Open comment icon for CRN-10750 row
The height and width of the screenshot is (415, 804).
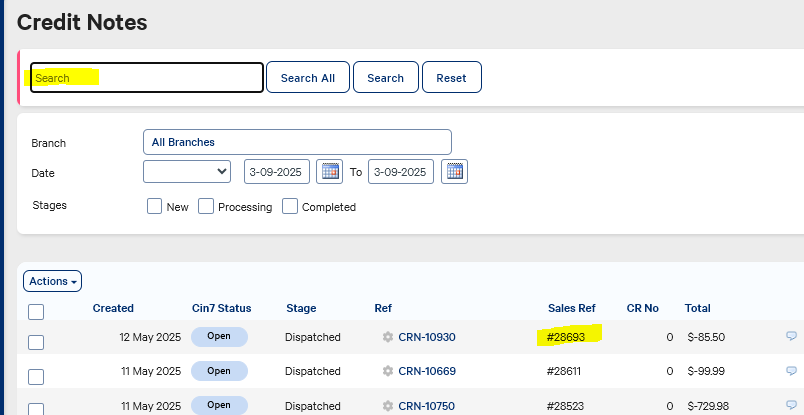pos(791,406)
